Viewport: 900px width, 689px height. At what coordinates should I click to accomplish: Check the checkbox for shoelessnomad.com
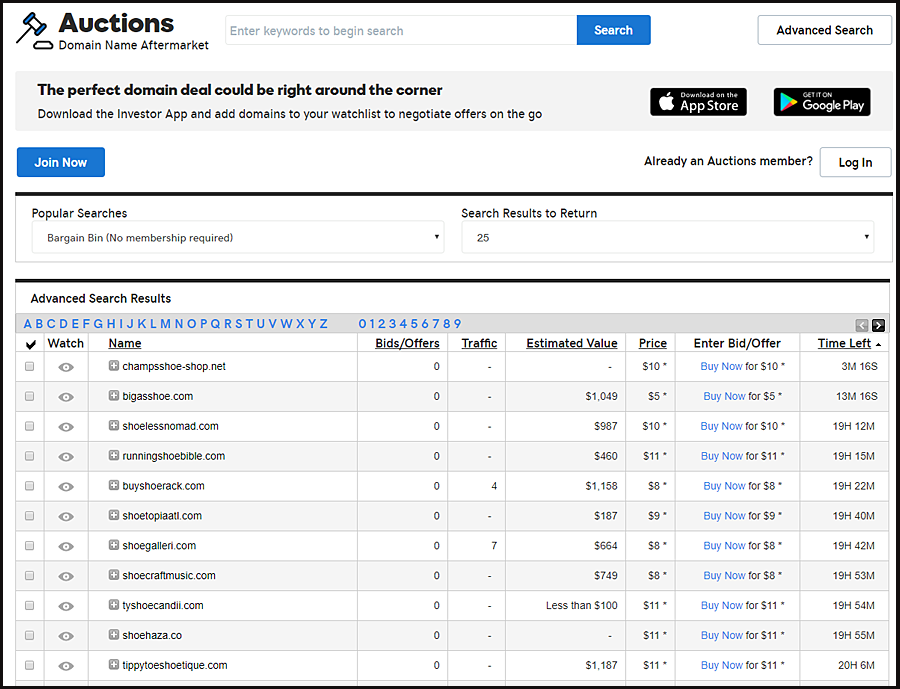click(x=30, y=426)
